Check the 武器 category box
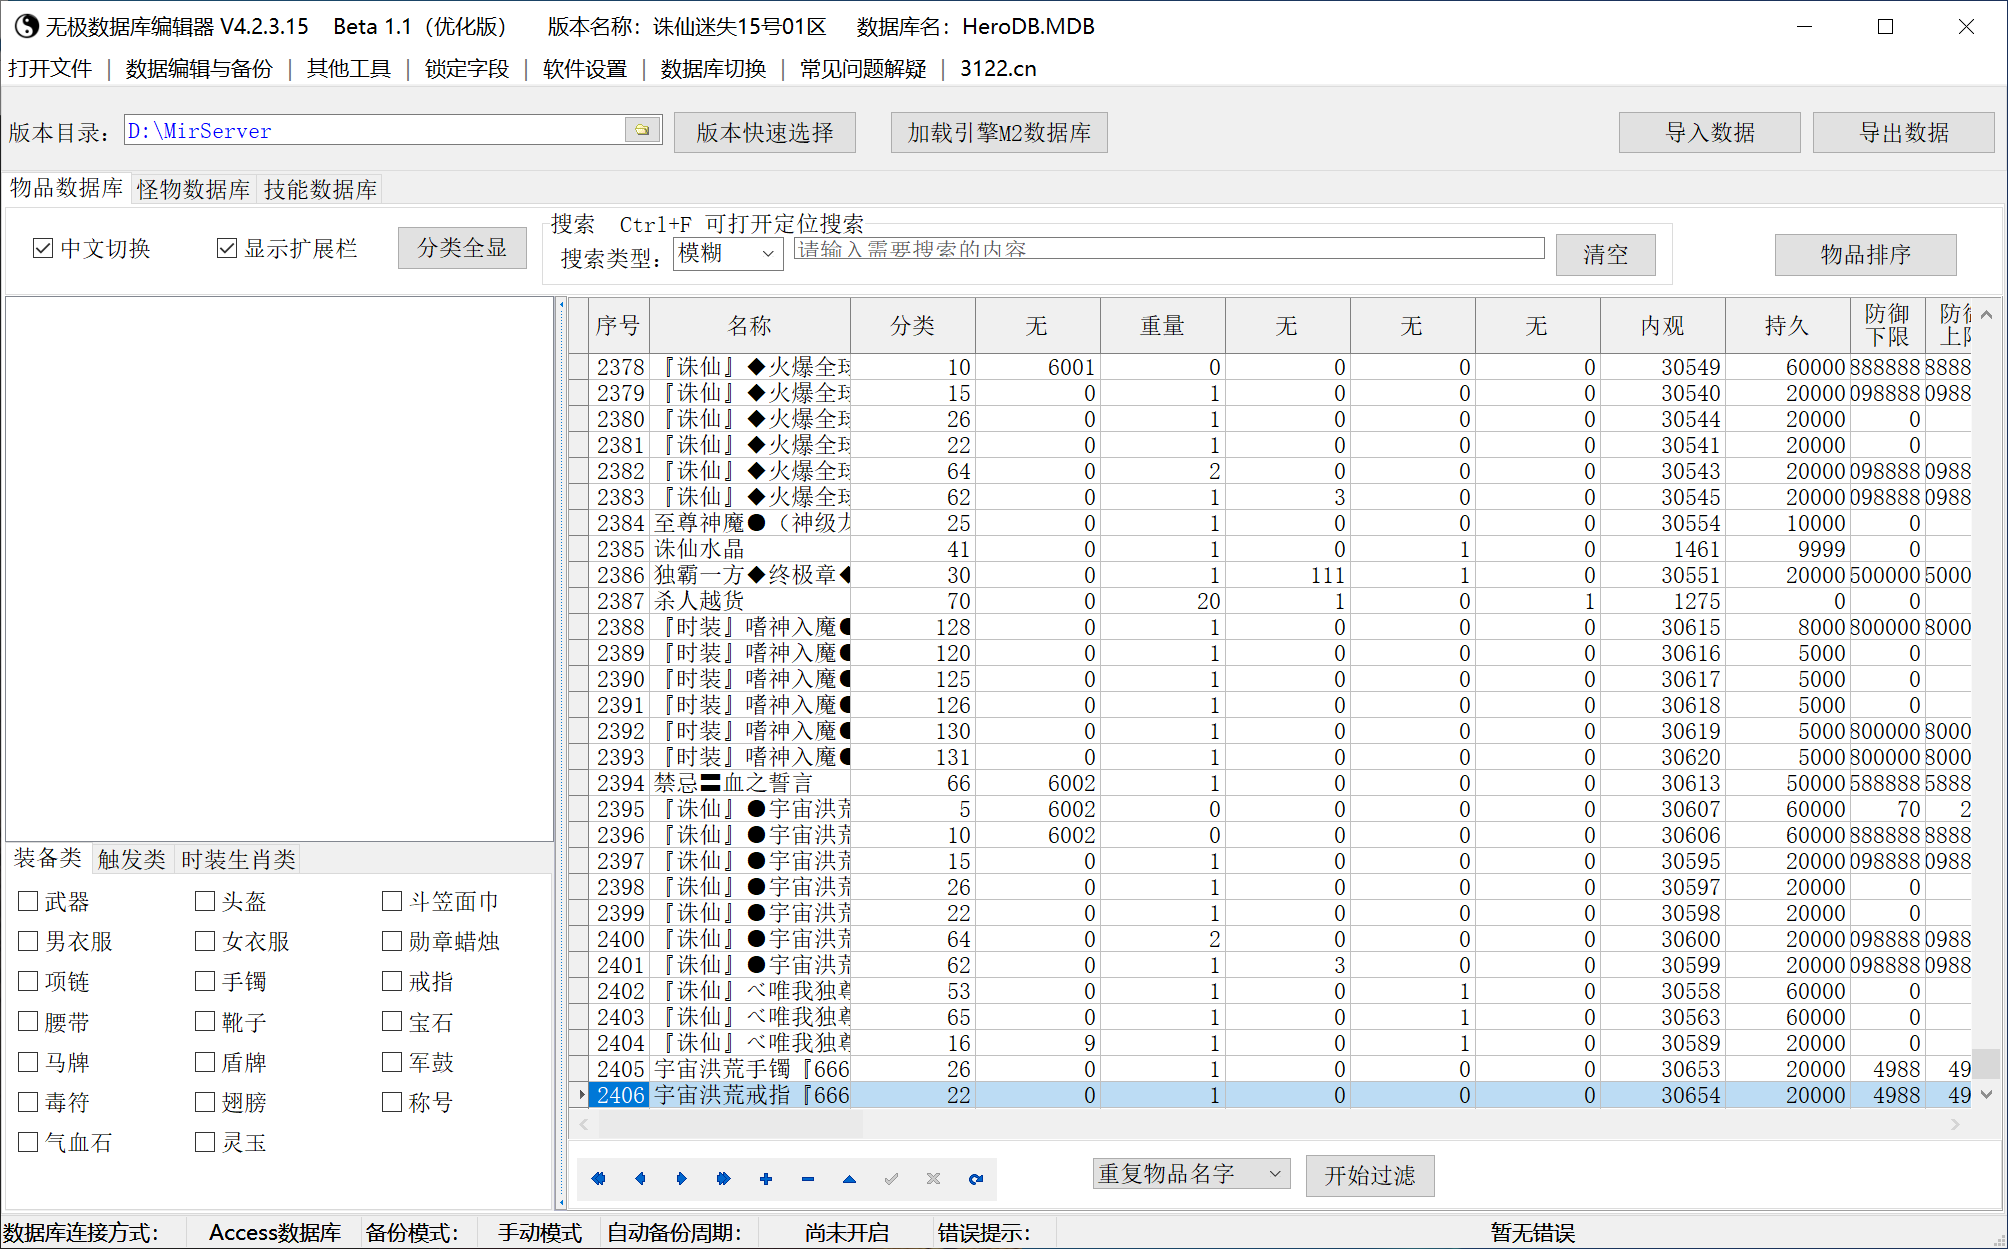The width and height of the screenshot is (2008, 1249). point(29,901)
